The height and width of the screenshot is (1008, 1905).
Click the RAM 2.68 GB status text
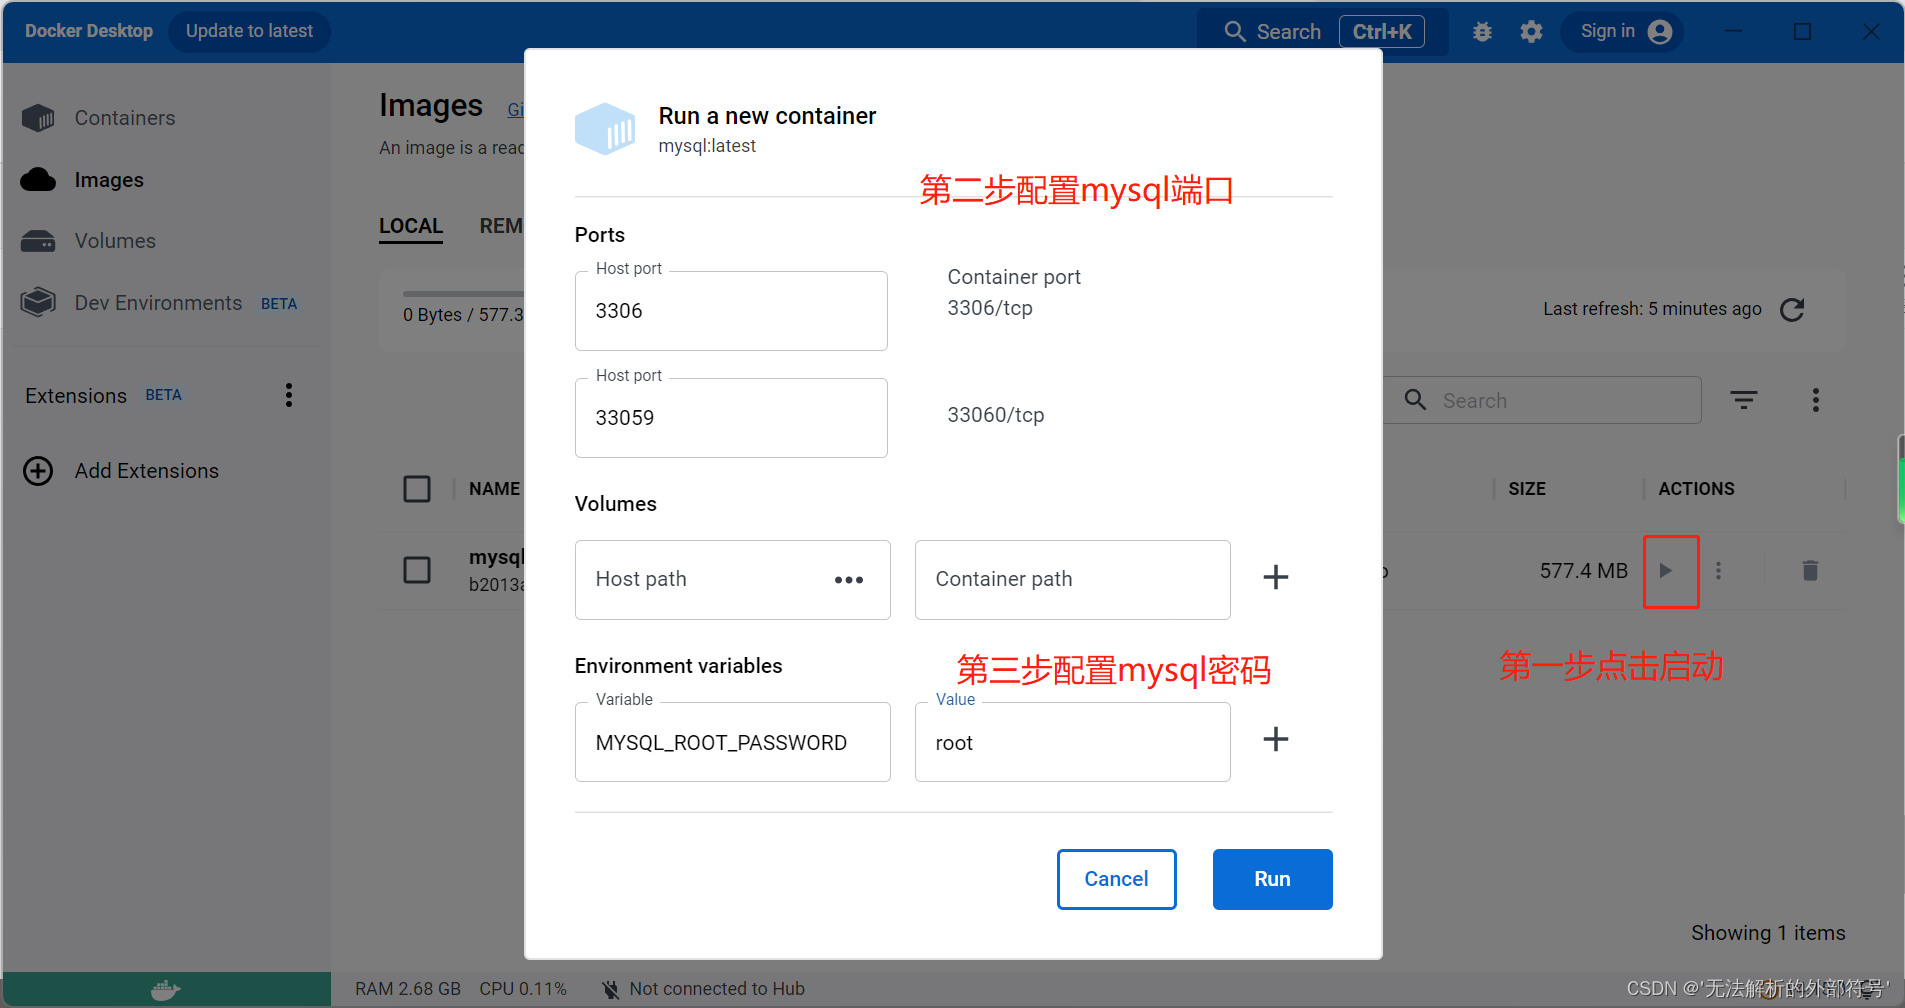pyautogui.click(x=408, y=989)
